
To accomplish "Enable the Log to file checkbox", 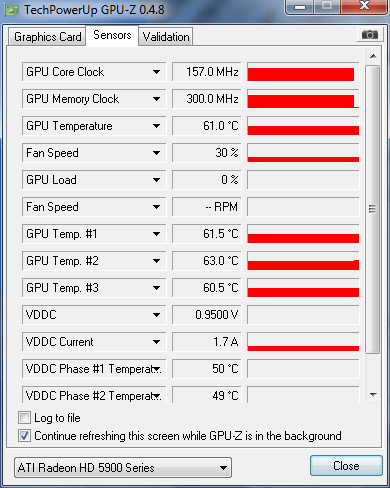I will pos(24,418).
